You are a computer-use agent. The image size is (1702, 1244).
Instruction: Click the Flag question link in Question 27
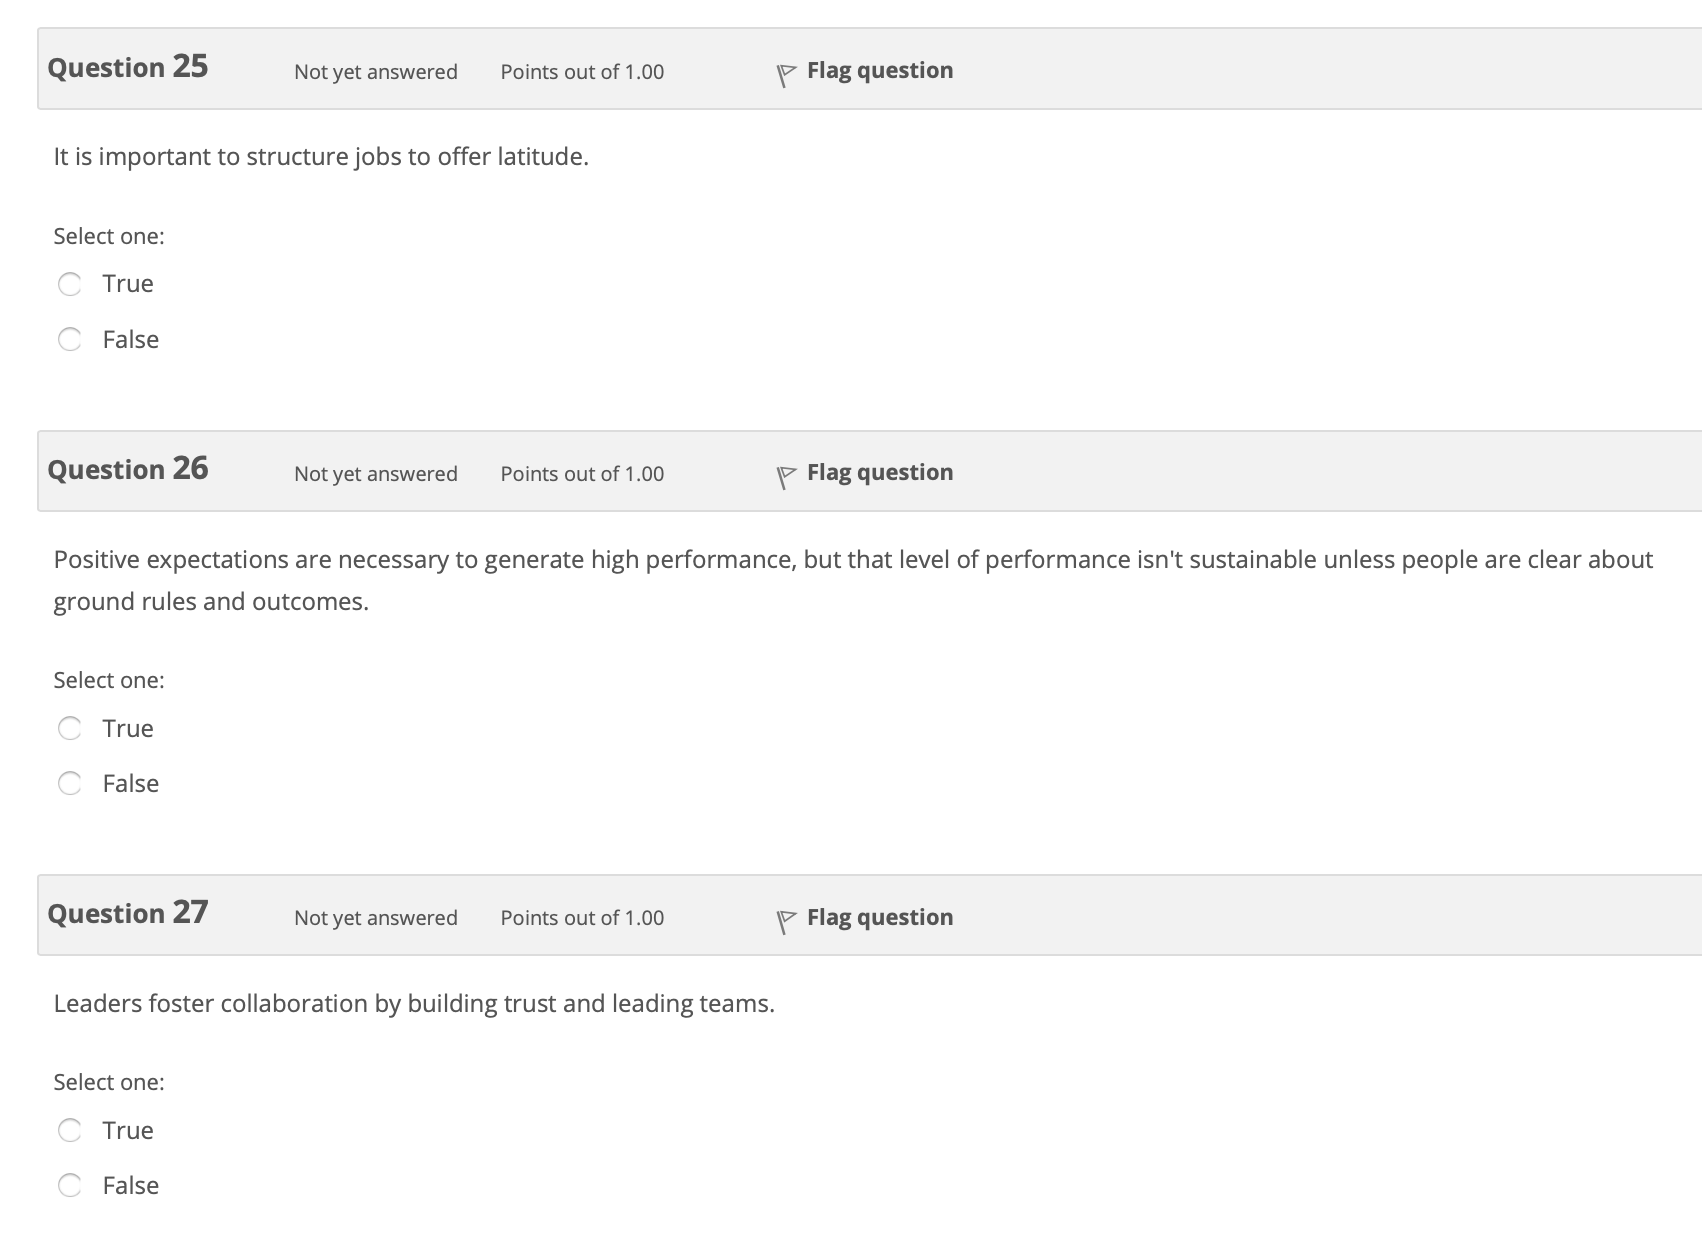point(880,917)
